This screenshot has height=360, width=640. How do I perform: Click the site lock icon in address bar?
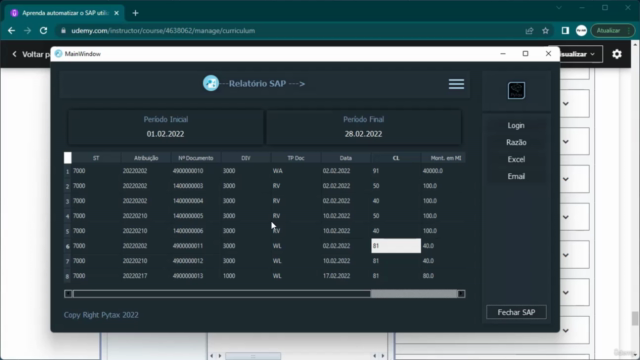coord(63,31)
